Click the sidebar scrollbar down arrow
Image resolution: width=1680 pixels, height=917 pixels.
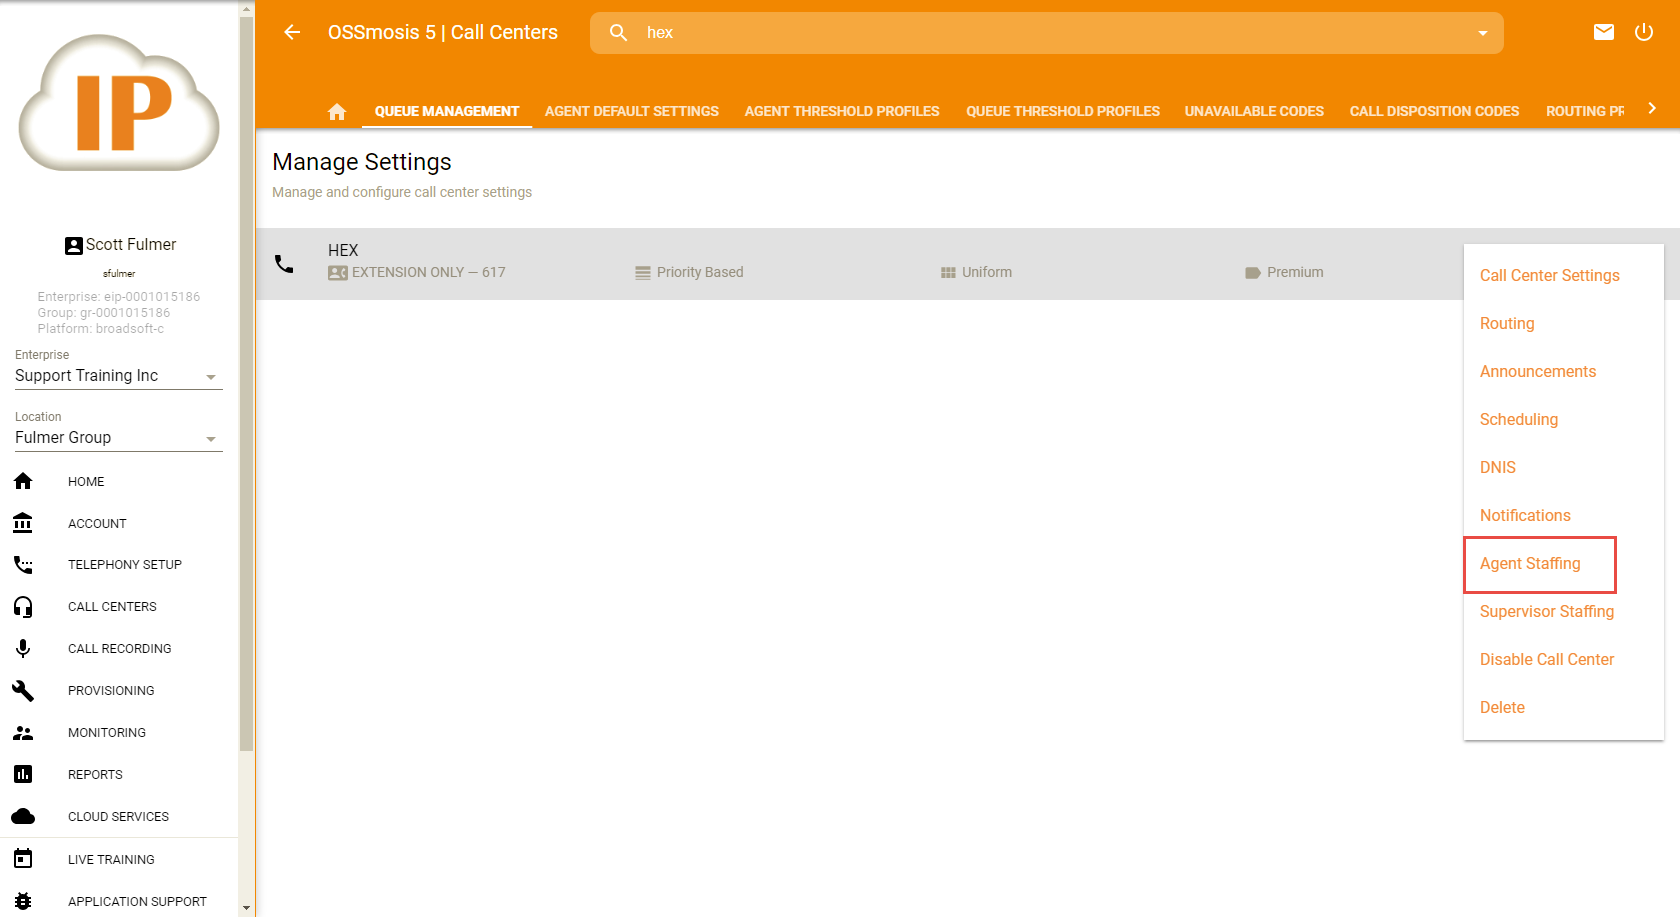click(246, 908)
